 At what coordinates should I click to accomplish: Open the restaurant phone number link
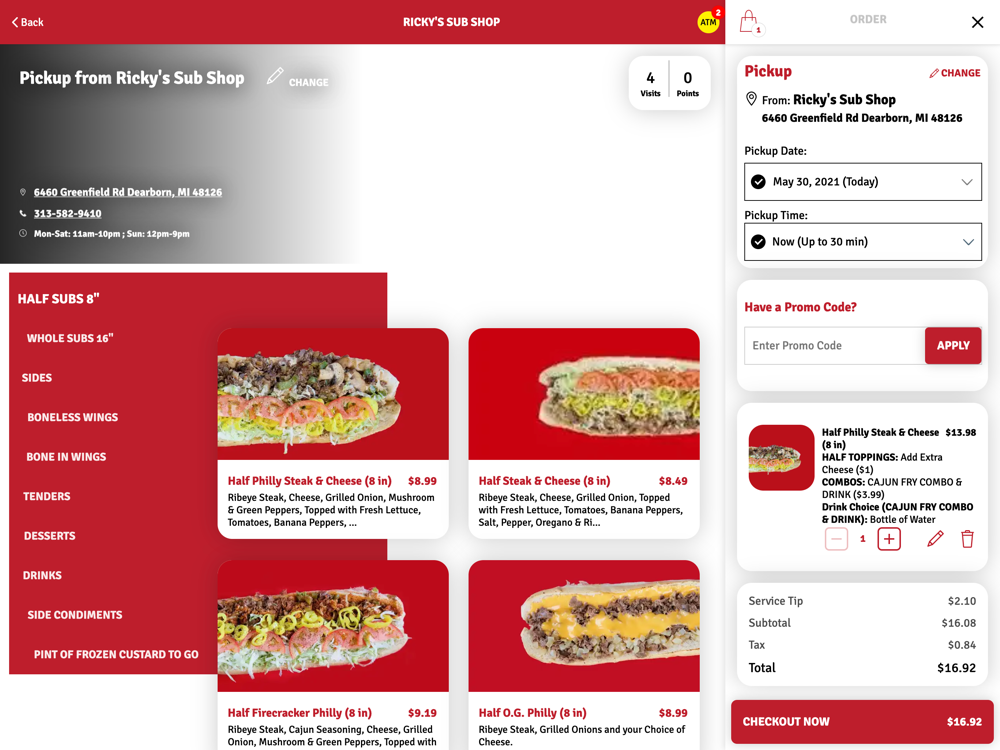click(68, 213)
